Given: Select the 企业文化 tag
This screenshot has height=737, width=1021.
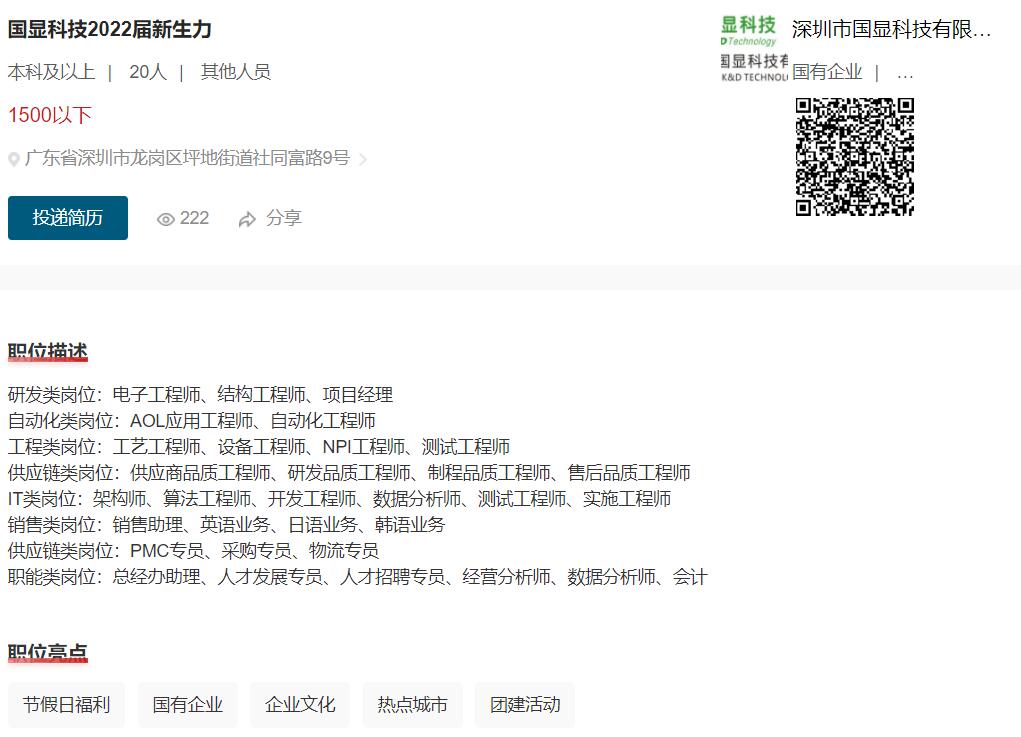Looking at the screenshot, I should pyautogui.click(x=300, y=704).
